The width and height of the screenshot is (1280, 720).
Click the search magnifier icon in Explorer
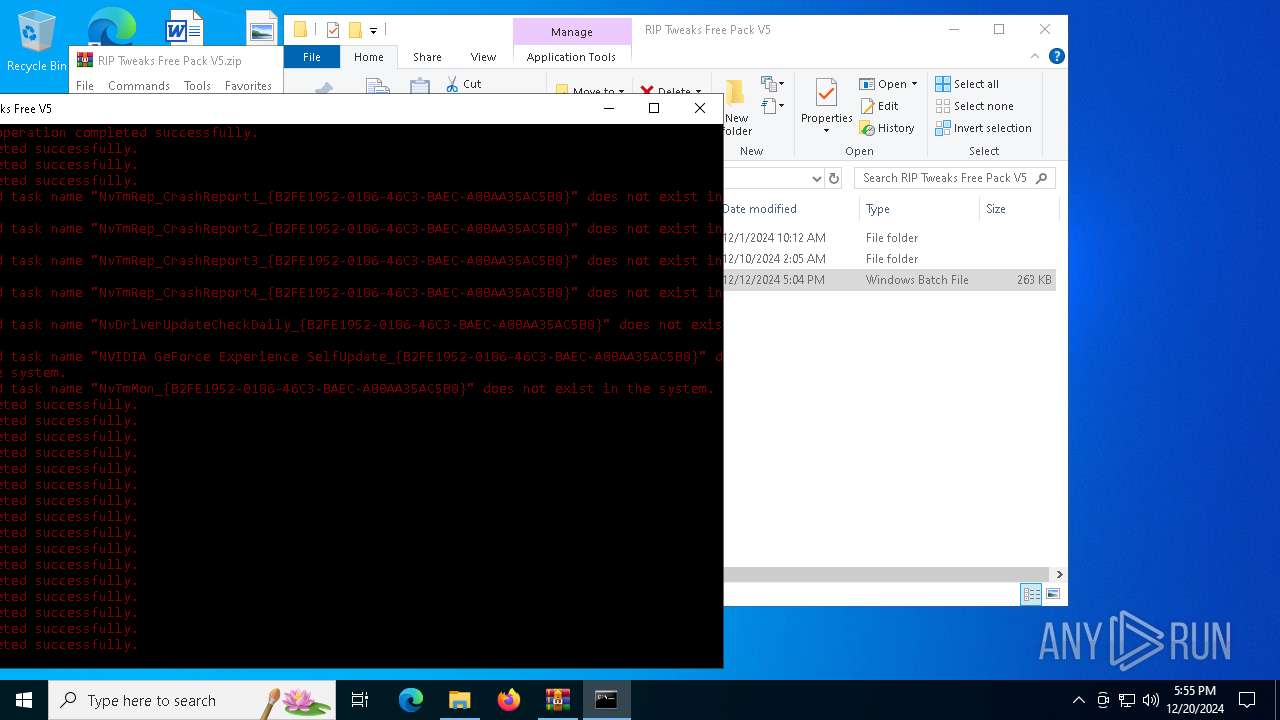click(1041, 178)
